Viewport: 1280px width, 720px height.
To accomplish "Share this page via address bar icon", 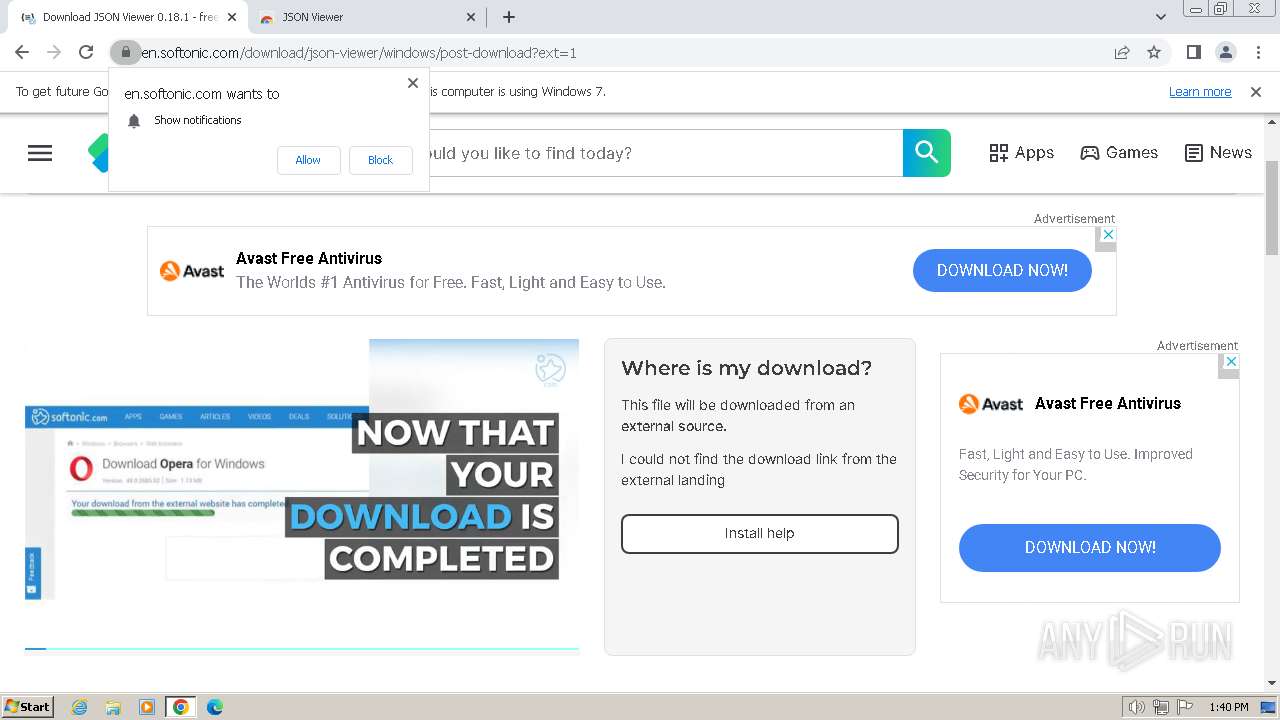I will (x=1122, y=52).
